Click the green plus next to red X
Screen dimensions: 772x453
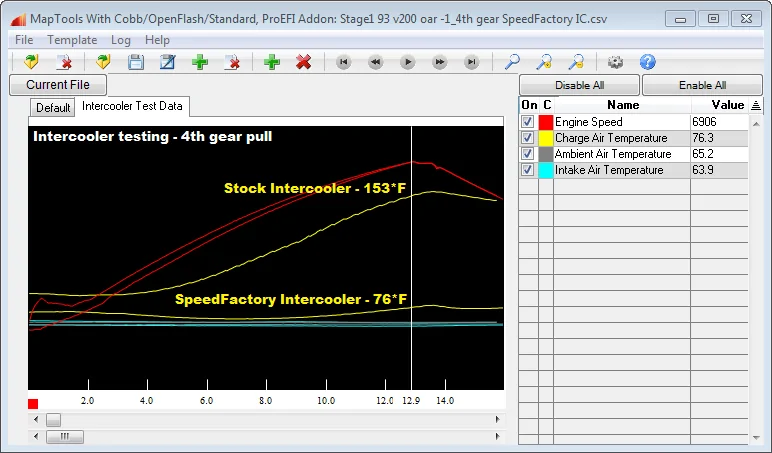pos(272,62)
